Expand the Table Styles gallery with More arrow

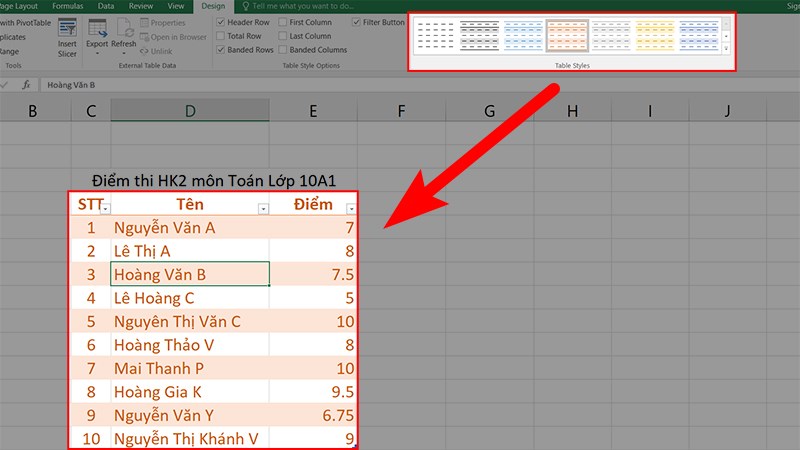[727, 48]
